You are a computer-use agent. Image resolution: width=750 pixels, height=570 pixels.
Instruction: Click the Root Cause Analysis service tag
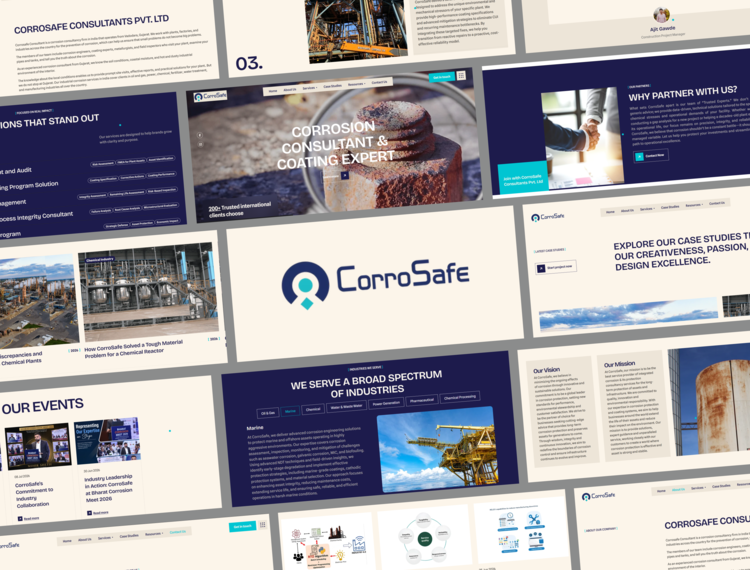[127, 209]
